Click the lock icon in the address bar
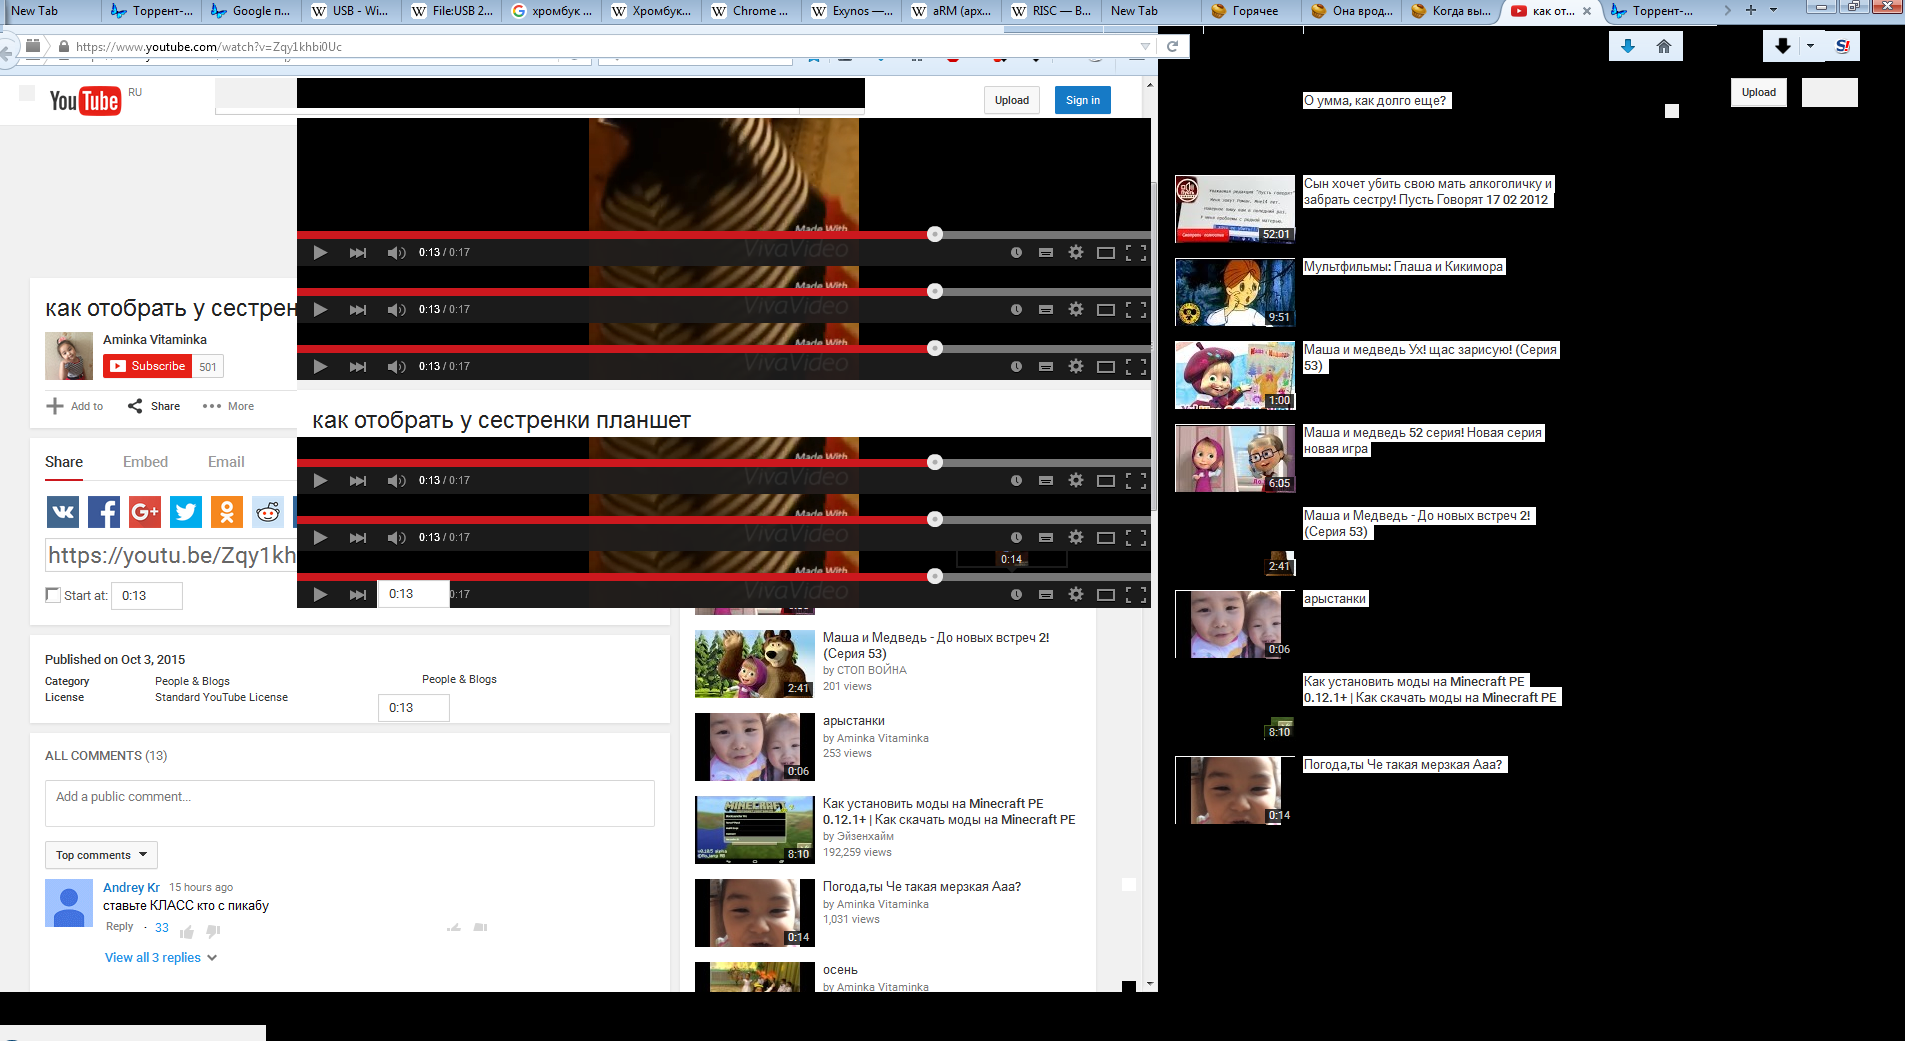 pyautogui.click(x=64, y=46)
